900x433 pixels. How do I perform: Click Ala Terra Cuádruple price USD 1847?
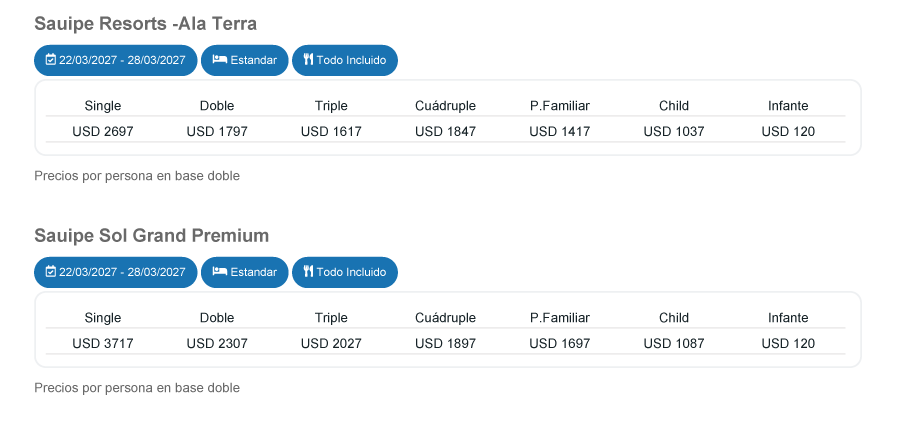click(x=445, y=132)
